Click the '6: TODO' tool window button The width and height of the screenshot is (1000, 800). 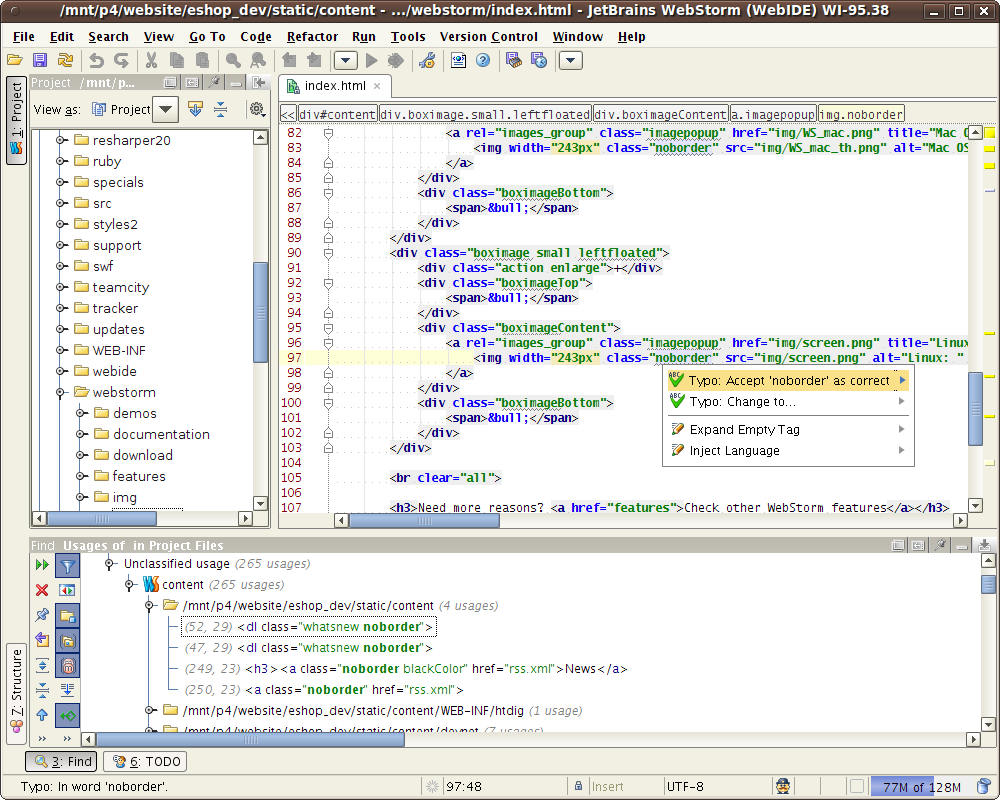pyautogui.click(x=147, y=762)
